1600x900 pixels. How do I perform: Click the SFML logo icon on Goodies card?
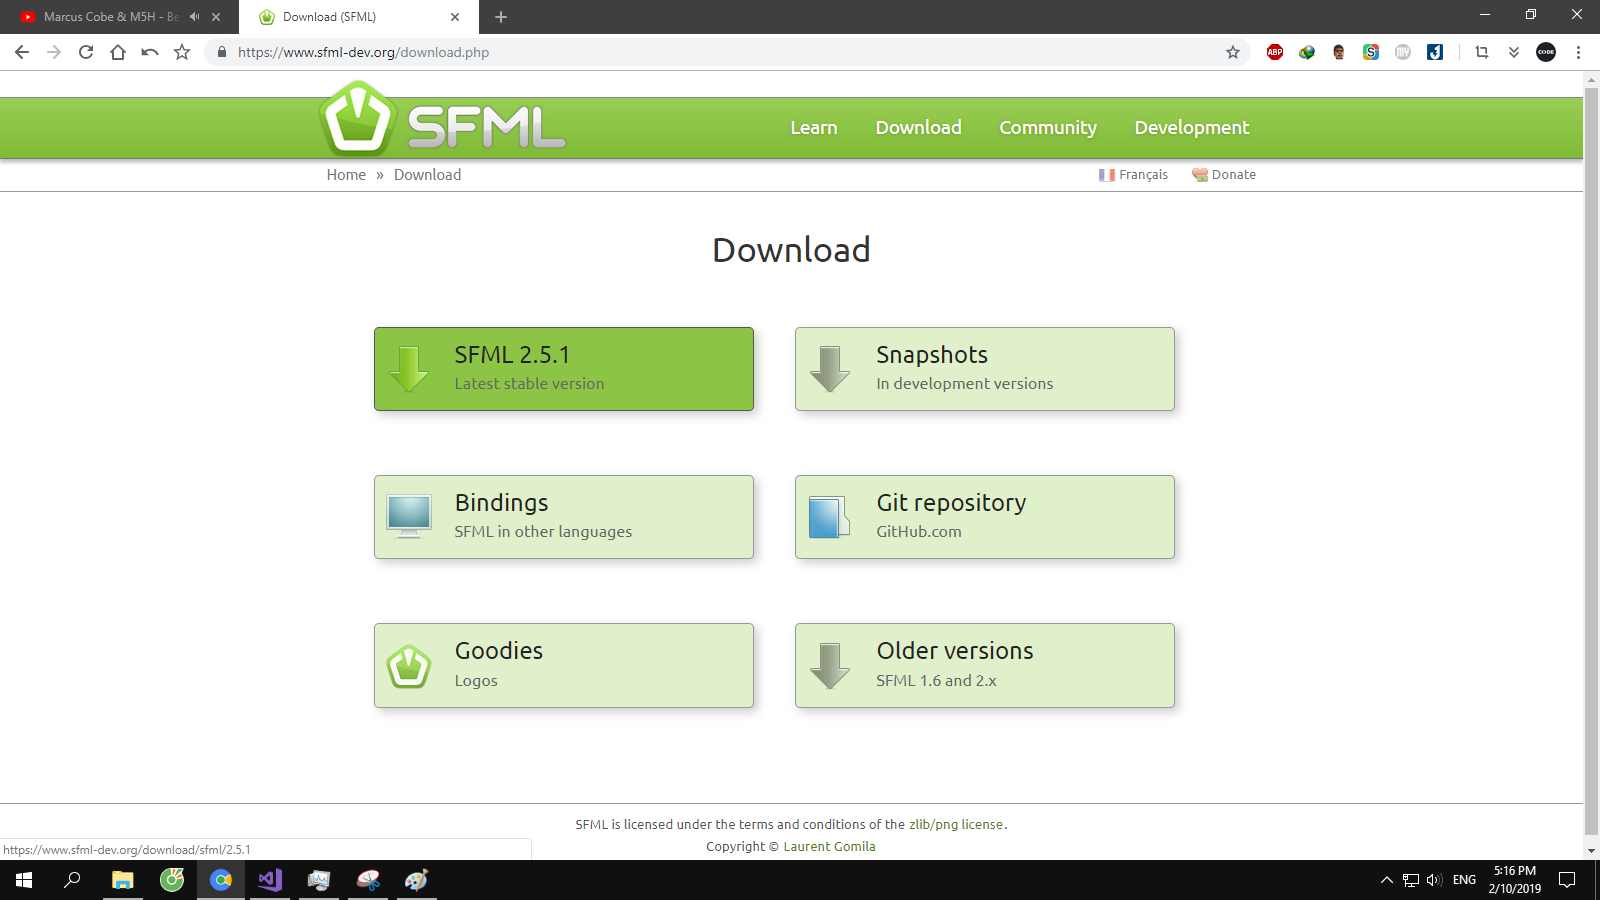pos(409,667)
